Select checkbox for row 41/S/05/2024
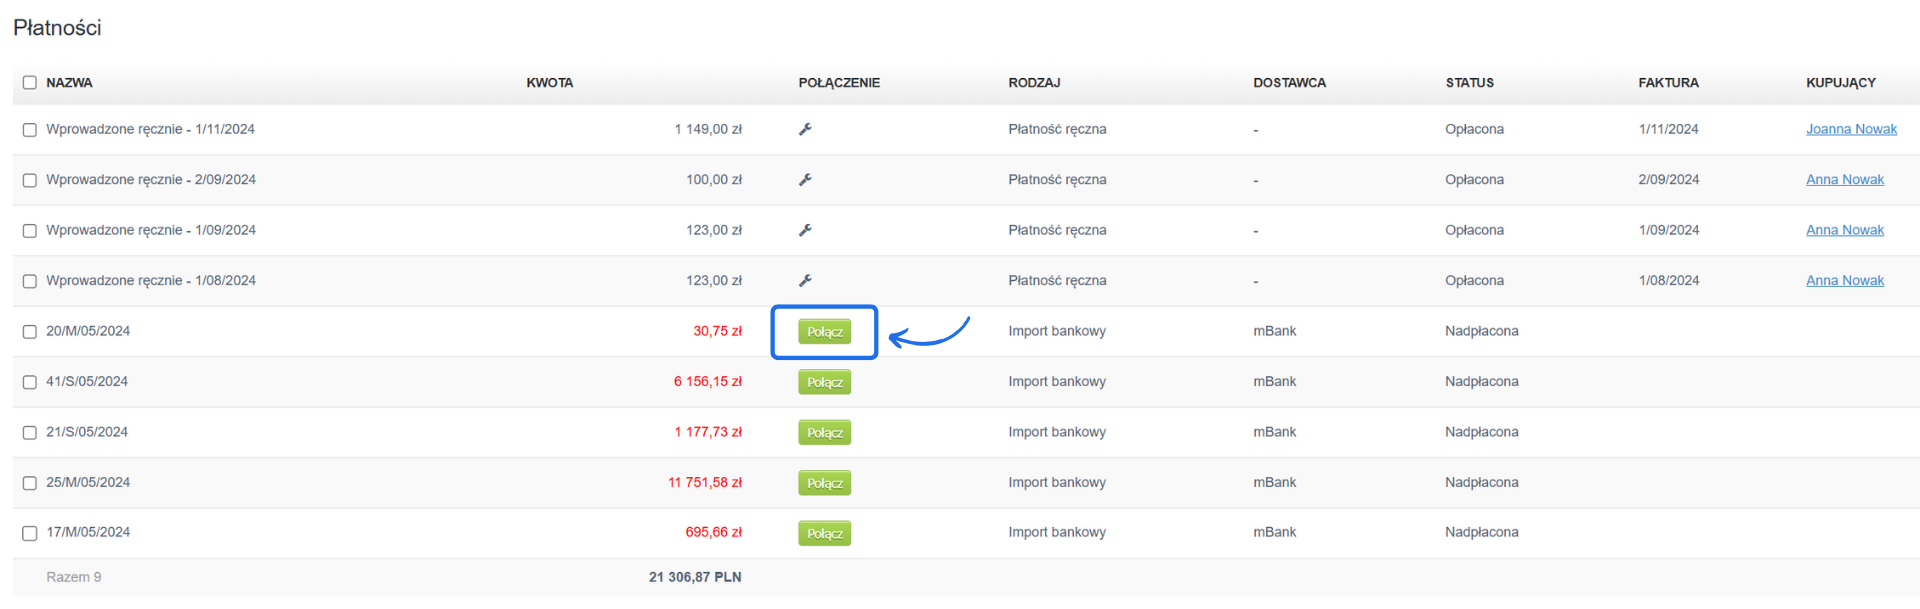The image size is (1920, 609). pos(30,382)
